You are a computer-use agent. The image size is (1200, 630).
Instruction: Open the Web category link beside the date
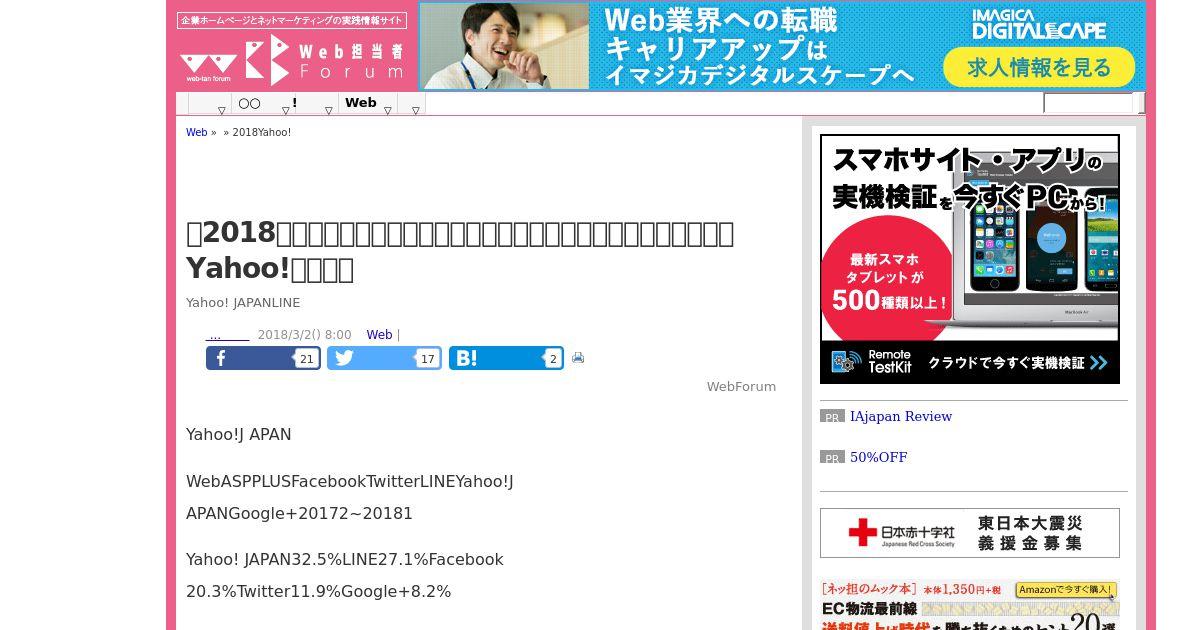(379, 335)
